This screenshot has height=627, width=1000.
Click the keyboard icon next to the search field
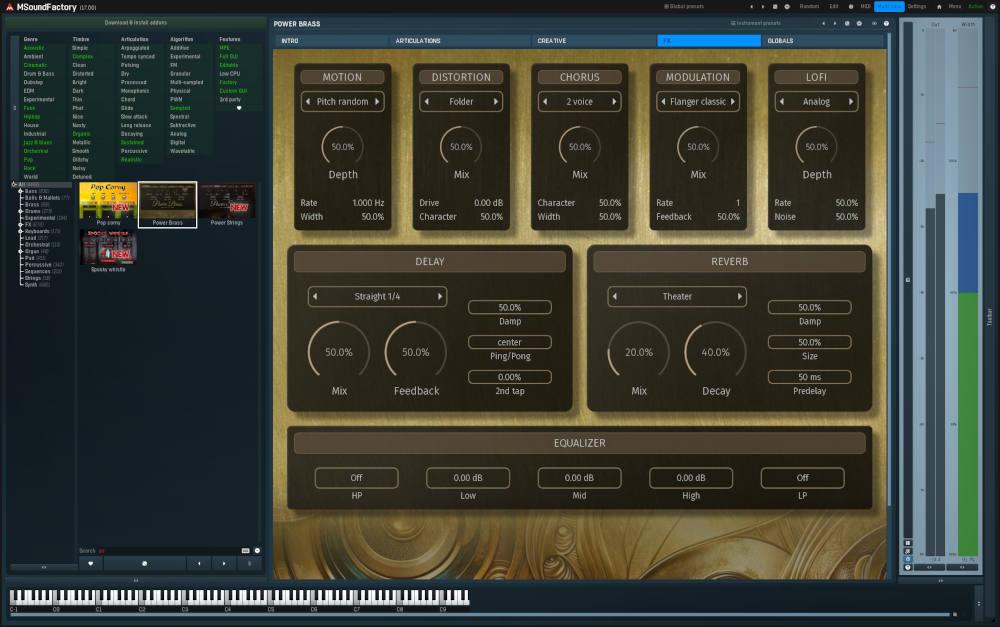[245, 551]
